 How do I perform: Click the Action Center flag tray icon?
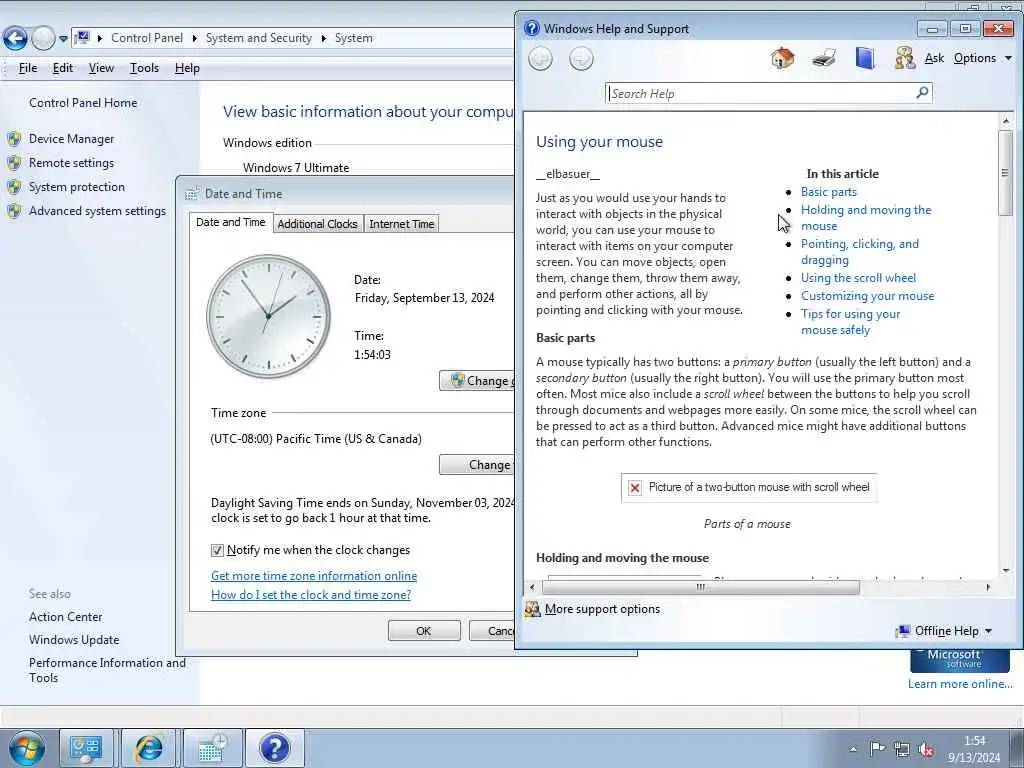tap(877, 749)
